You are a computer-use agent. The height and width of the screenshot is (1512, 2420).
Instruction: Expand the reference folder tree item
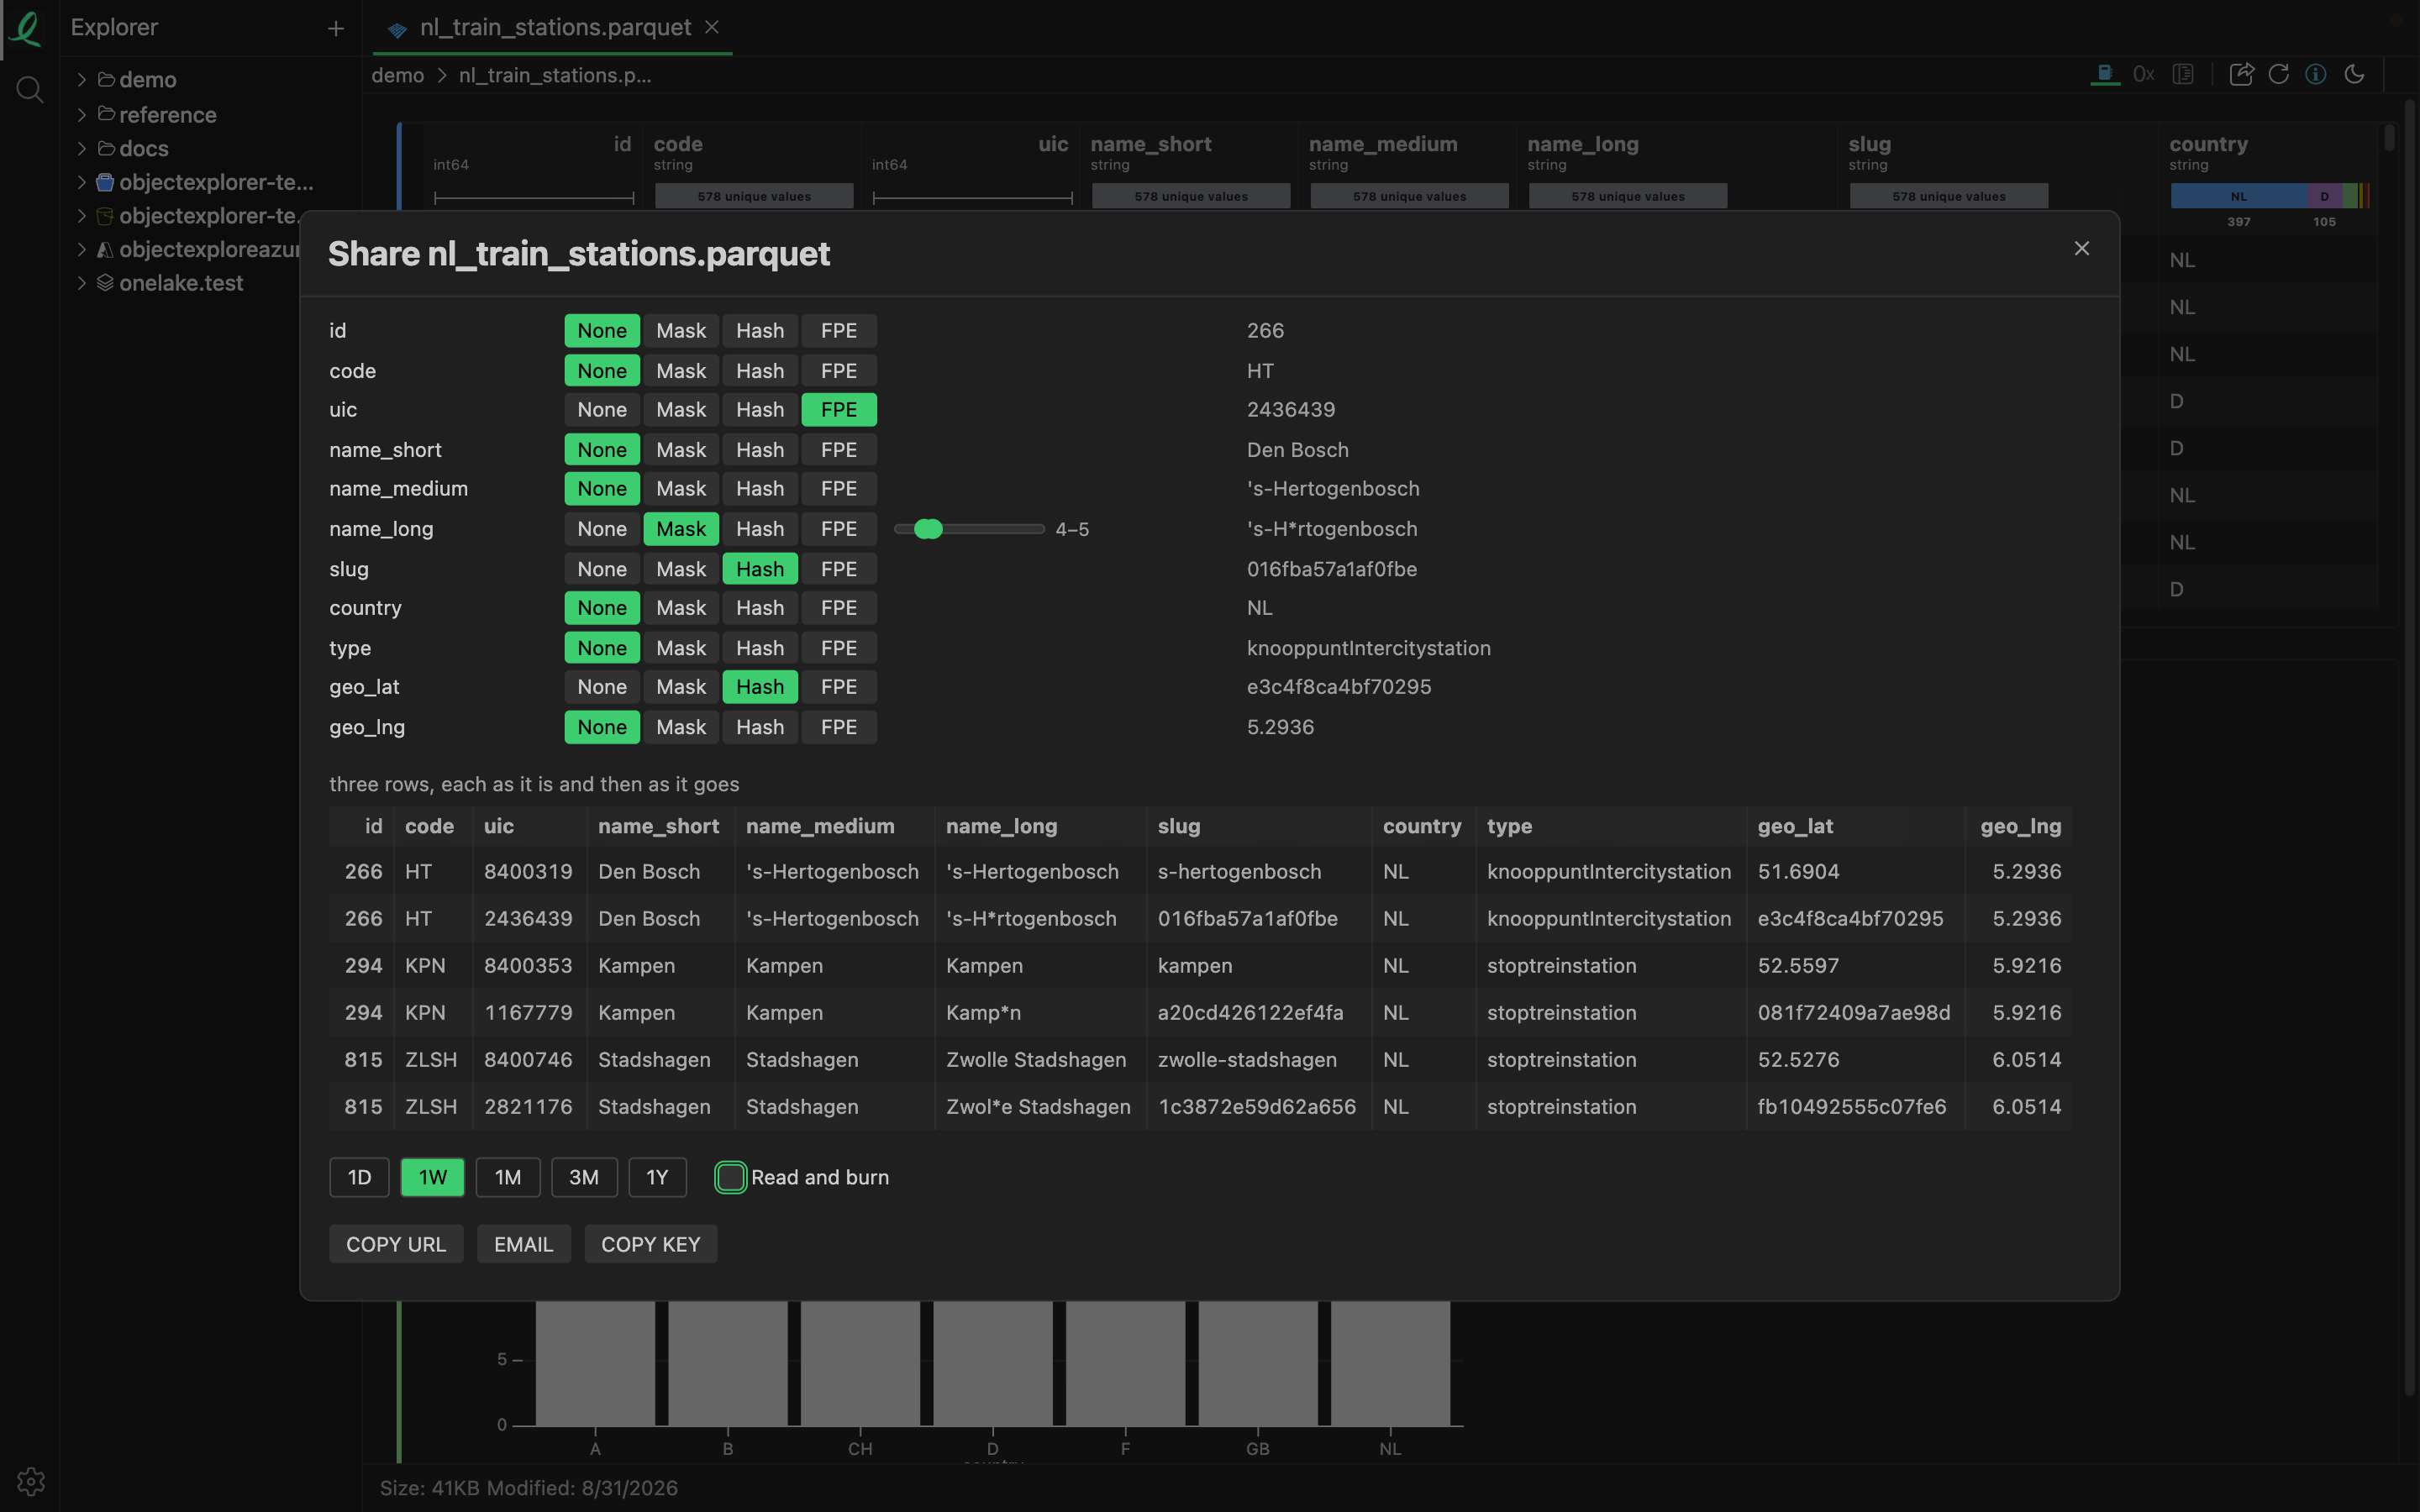point(82,115)
